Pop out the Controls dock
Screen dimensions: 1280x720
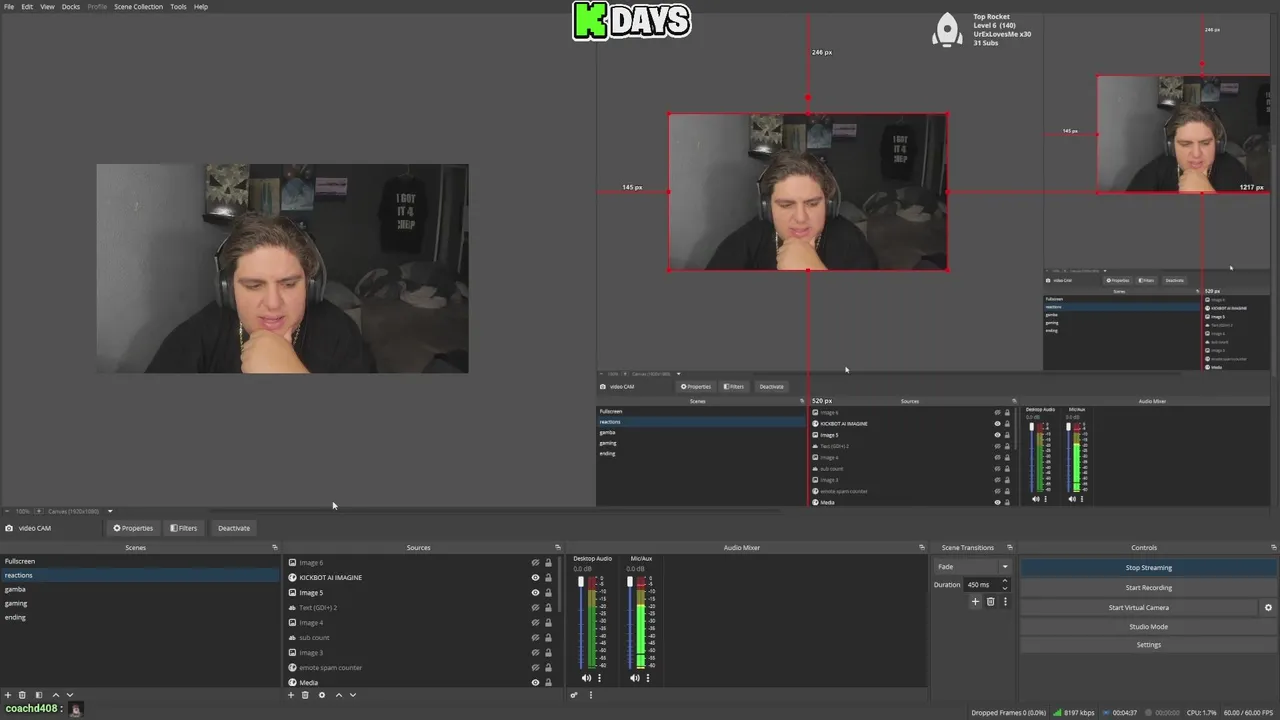[1274, 547]
